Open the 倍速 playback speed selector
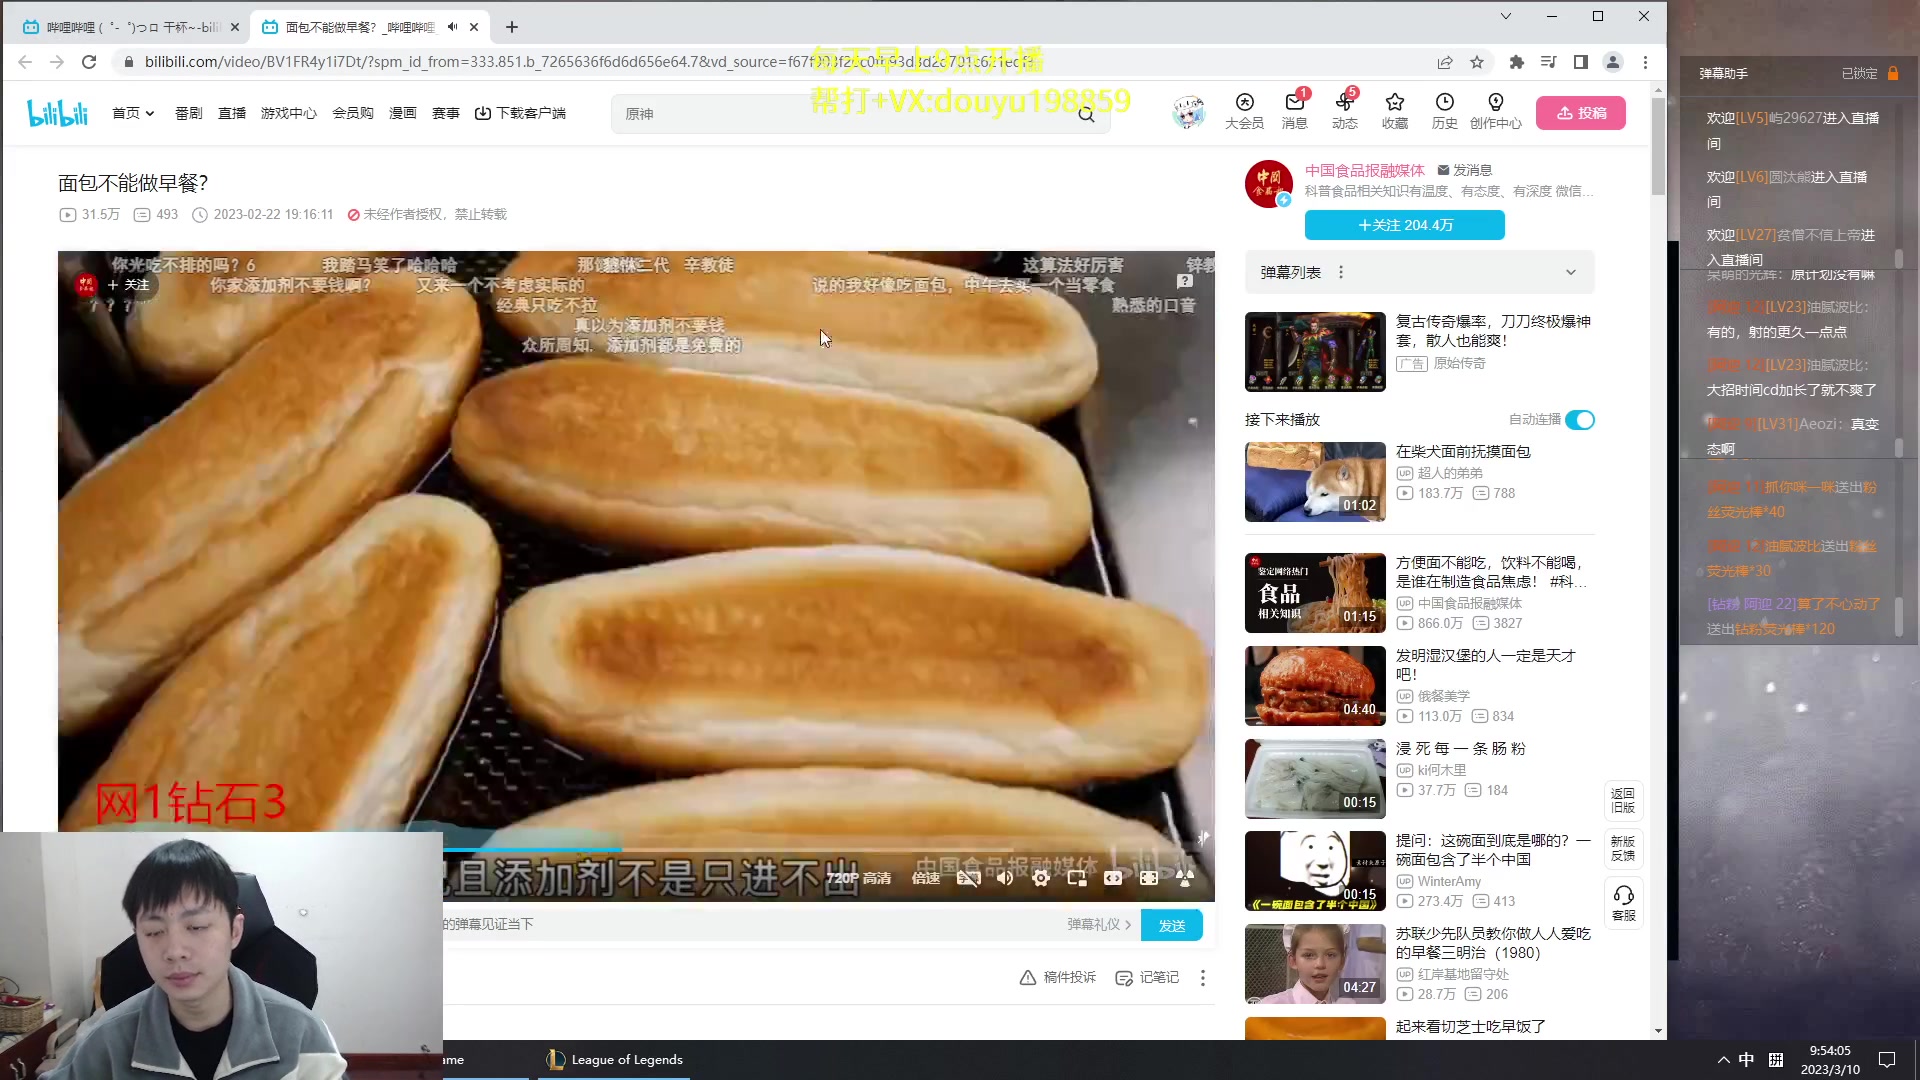Viewport: 1920px width, 1080px height. tap(925, 878)
